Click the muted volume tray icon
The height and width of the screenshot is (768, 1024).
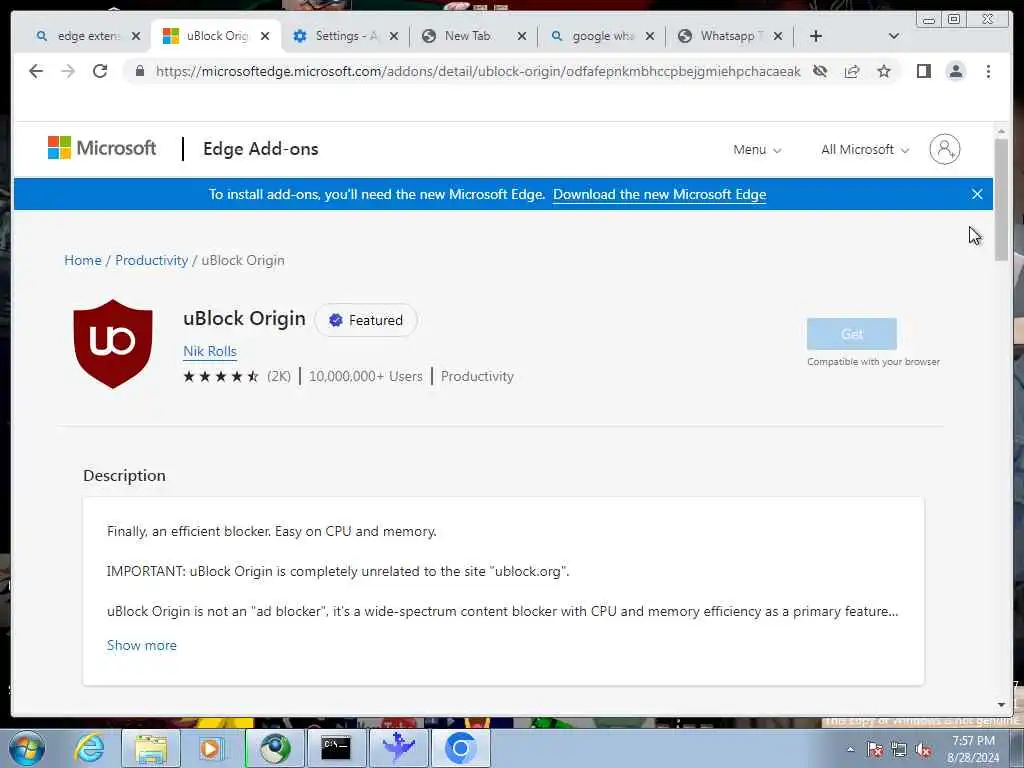pyautogui.click(x=923, y=750)
